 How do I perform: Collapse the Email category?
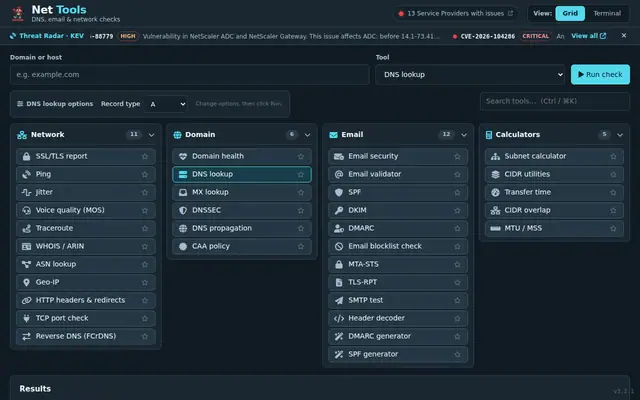[464, 135]
